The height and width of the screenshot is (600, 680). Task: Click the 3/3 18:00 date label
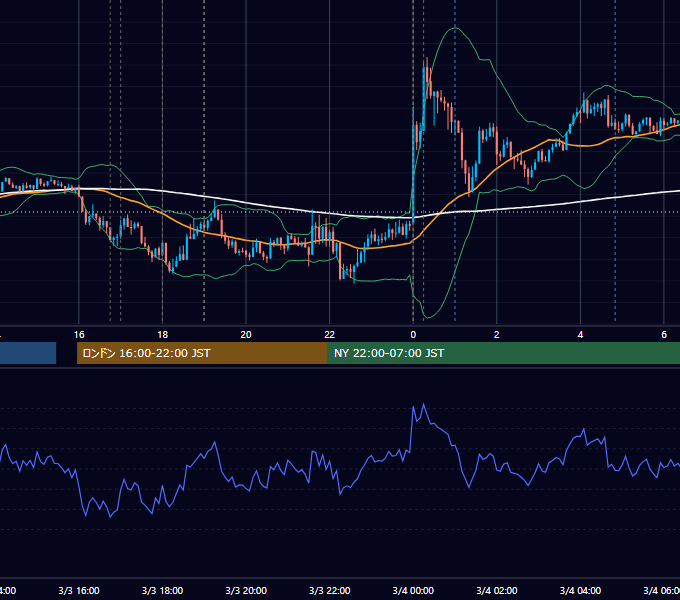point(163,591)
